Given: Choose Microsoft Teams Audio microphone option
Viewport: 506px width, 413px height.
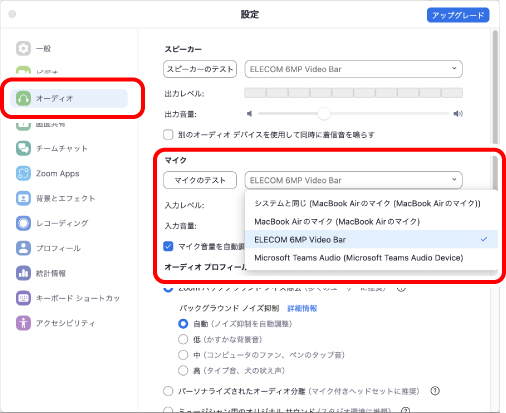Looking at the screenshot, I should coord(371,258).
